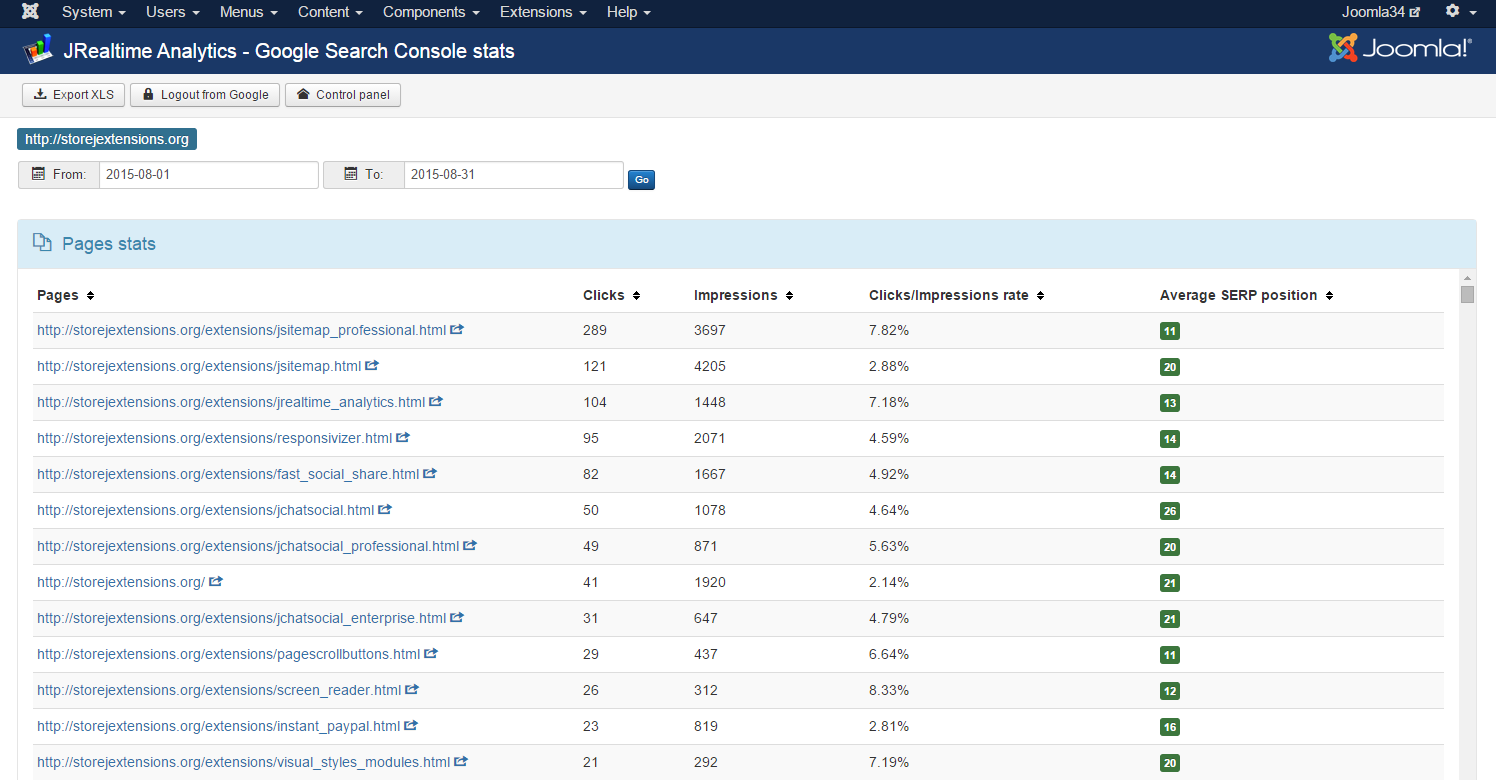
Task: Open calendar icon for From date
Action: point(39,174)
